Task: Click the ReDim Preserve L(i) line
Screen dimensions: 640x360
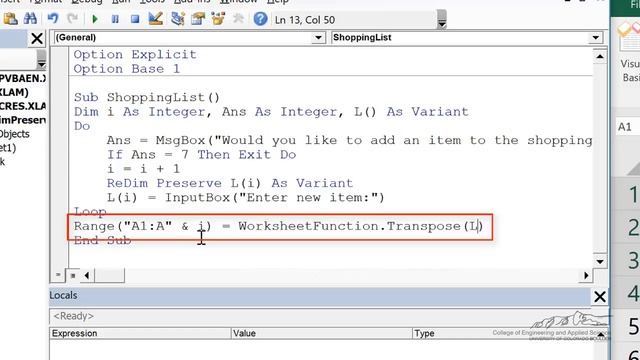Action: 230,183
